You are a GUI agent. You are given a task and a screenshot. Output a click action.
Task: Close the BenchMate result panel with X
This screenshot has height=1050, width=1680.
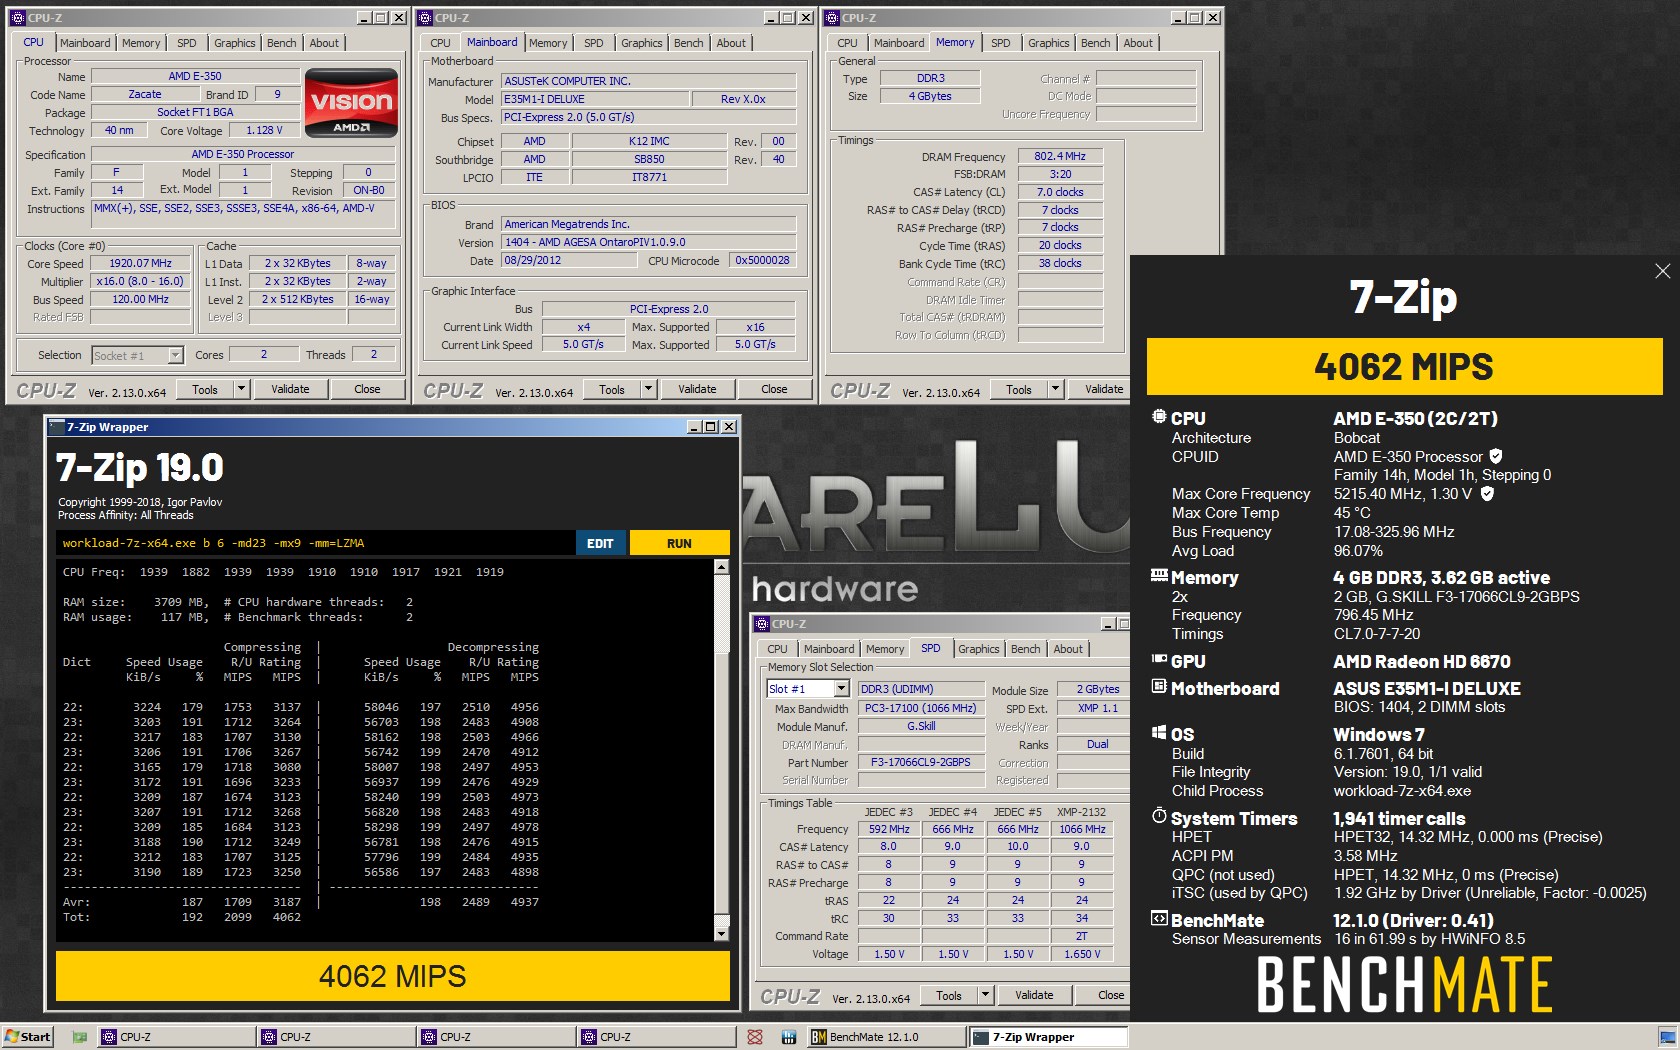(1662, 271)
